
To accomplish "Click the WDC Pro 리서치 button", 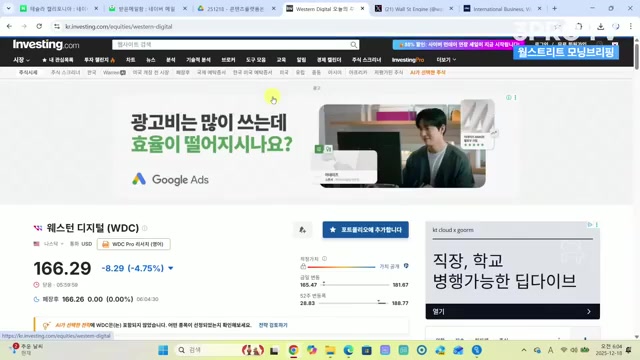I will [x=134, y=244].
